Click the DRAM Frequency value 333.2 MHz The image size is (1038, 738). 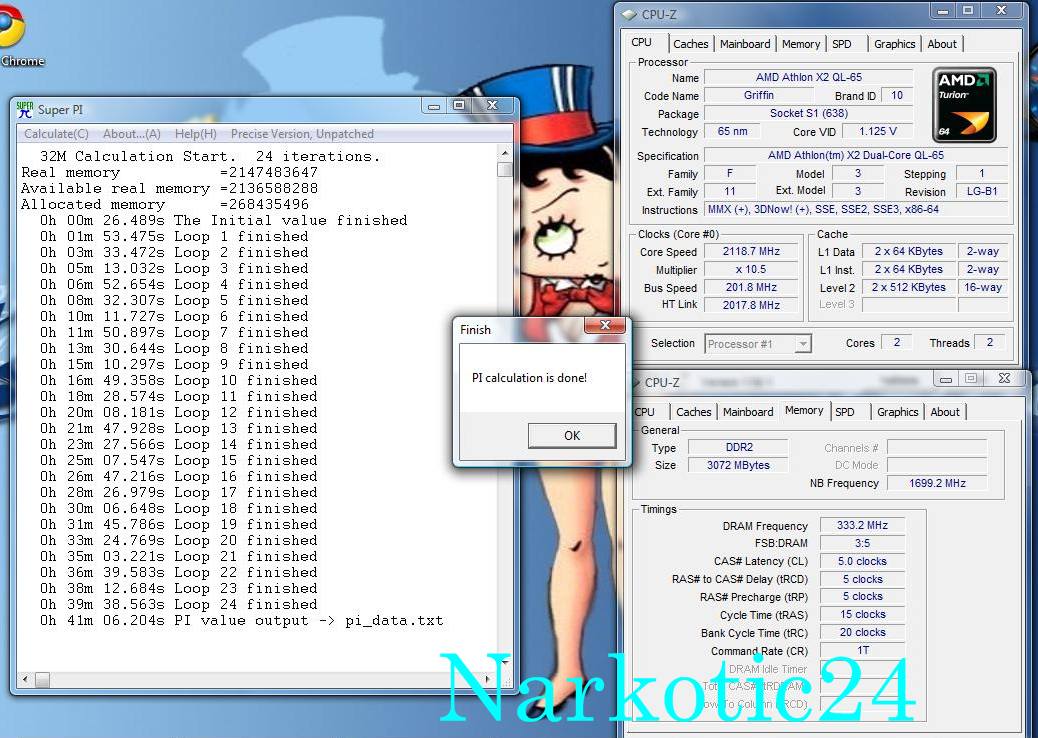[x=862, y=525]
